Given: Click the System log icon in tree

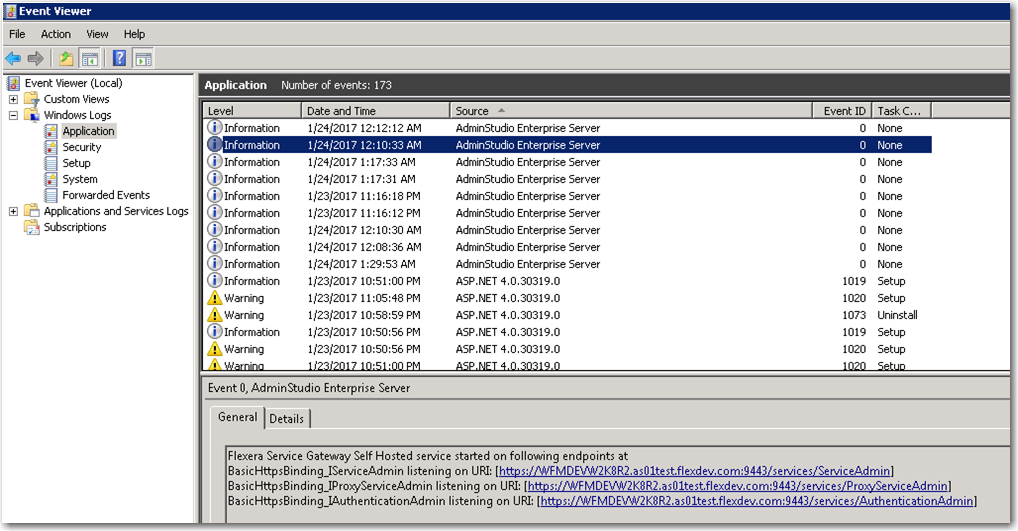Looking at the screenshot, I should (51, 179).
